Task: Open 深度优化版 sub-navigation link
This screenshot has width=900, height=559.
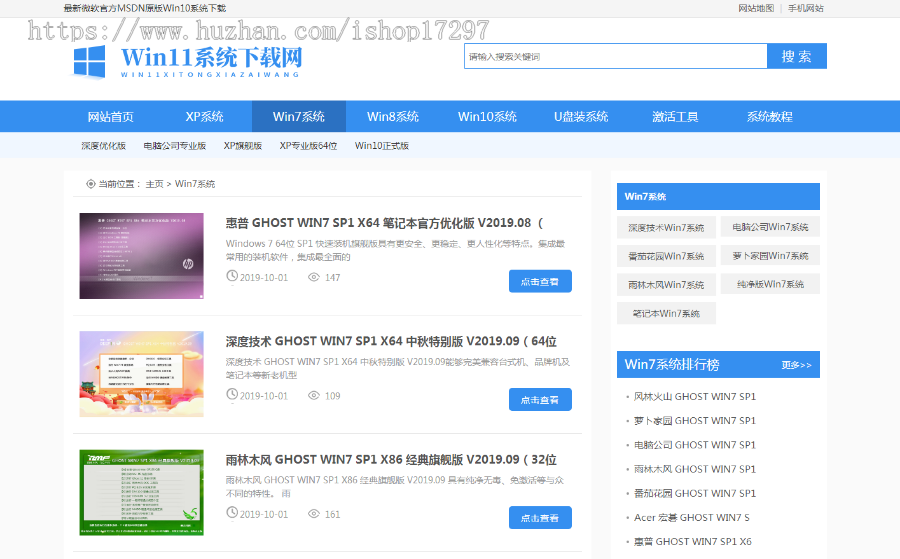Action: coord(103,146)
